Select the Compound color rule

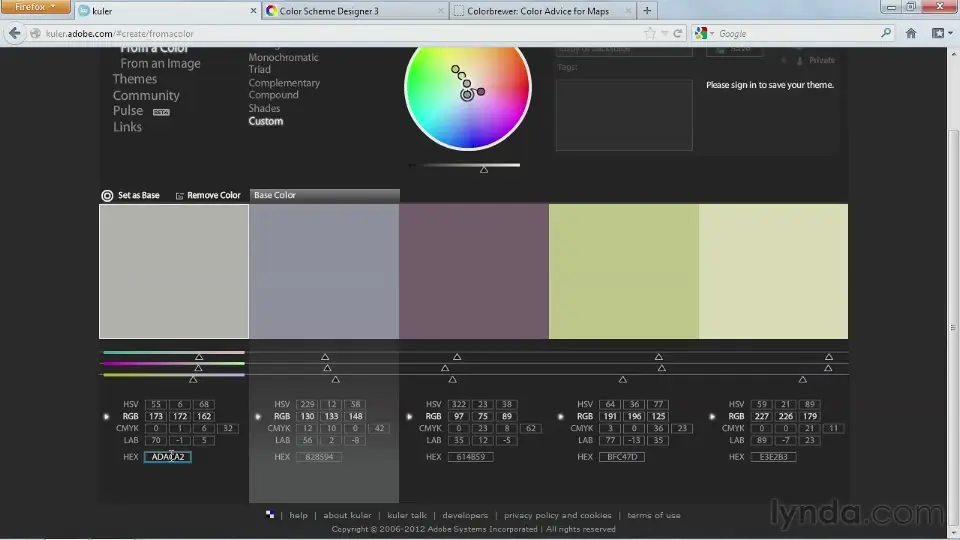[274, 95]
